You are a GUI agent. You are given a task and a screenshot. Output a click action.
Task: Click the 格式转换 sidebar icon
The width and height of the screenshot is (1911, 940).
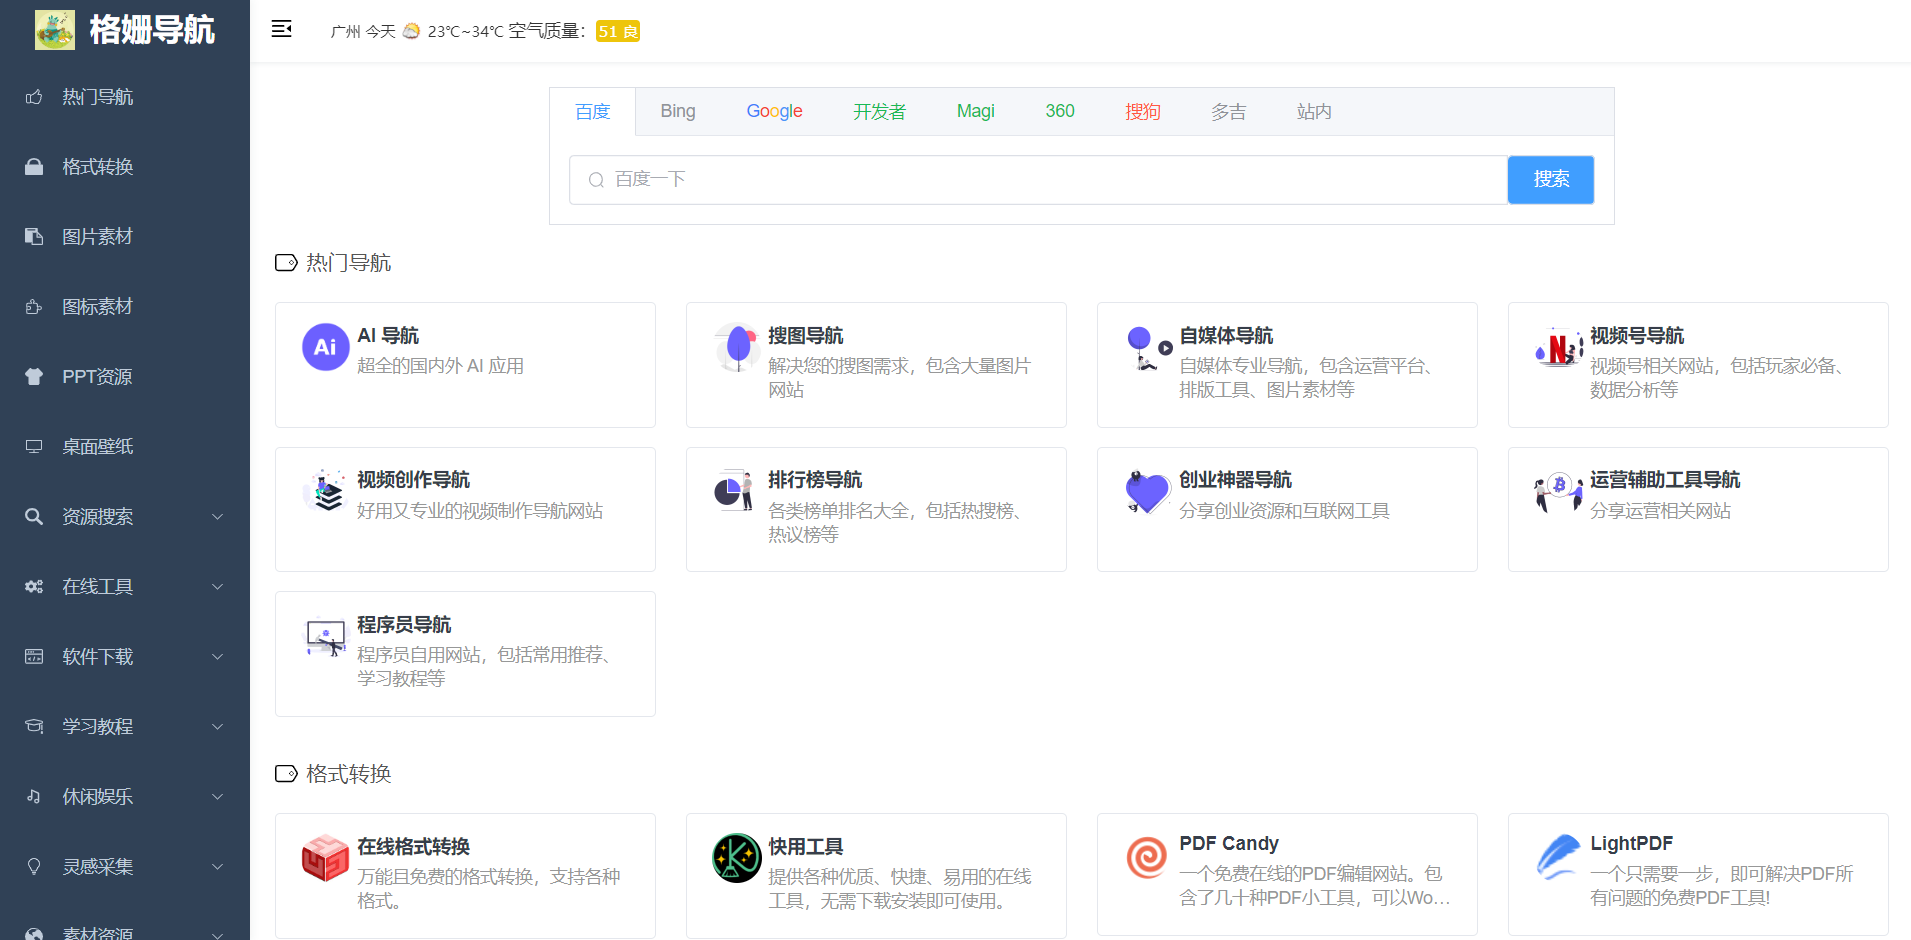point(34,167)
